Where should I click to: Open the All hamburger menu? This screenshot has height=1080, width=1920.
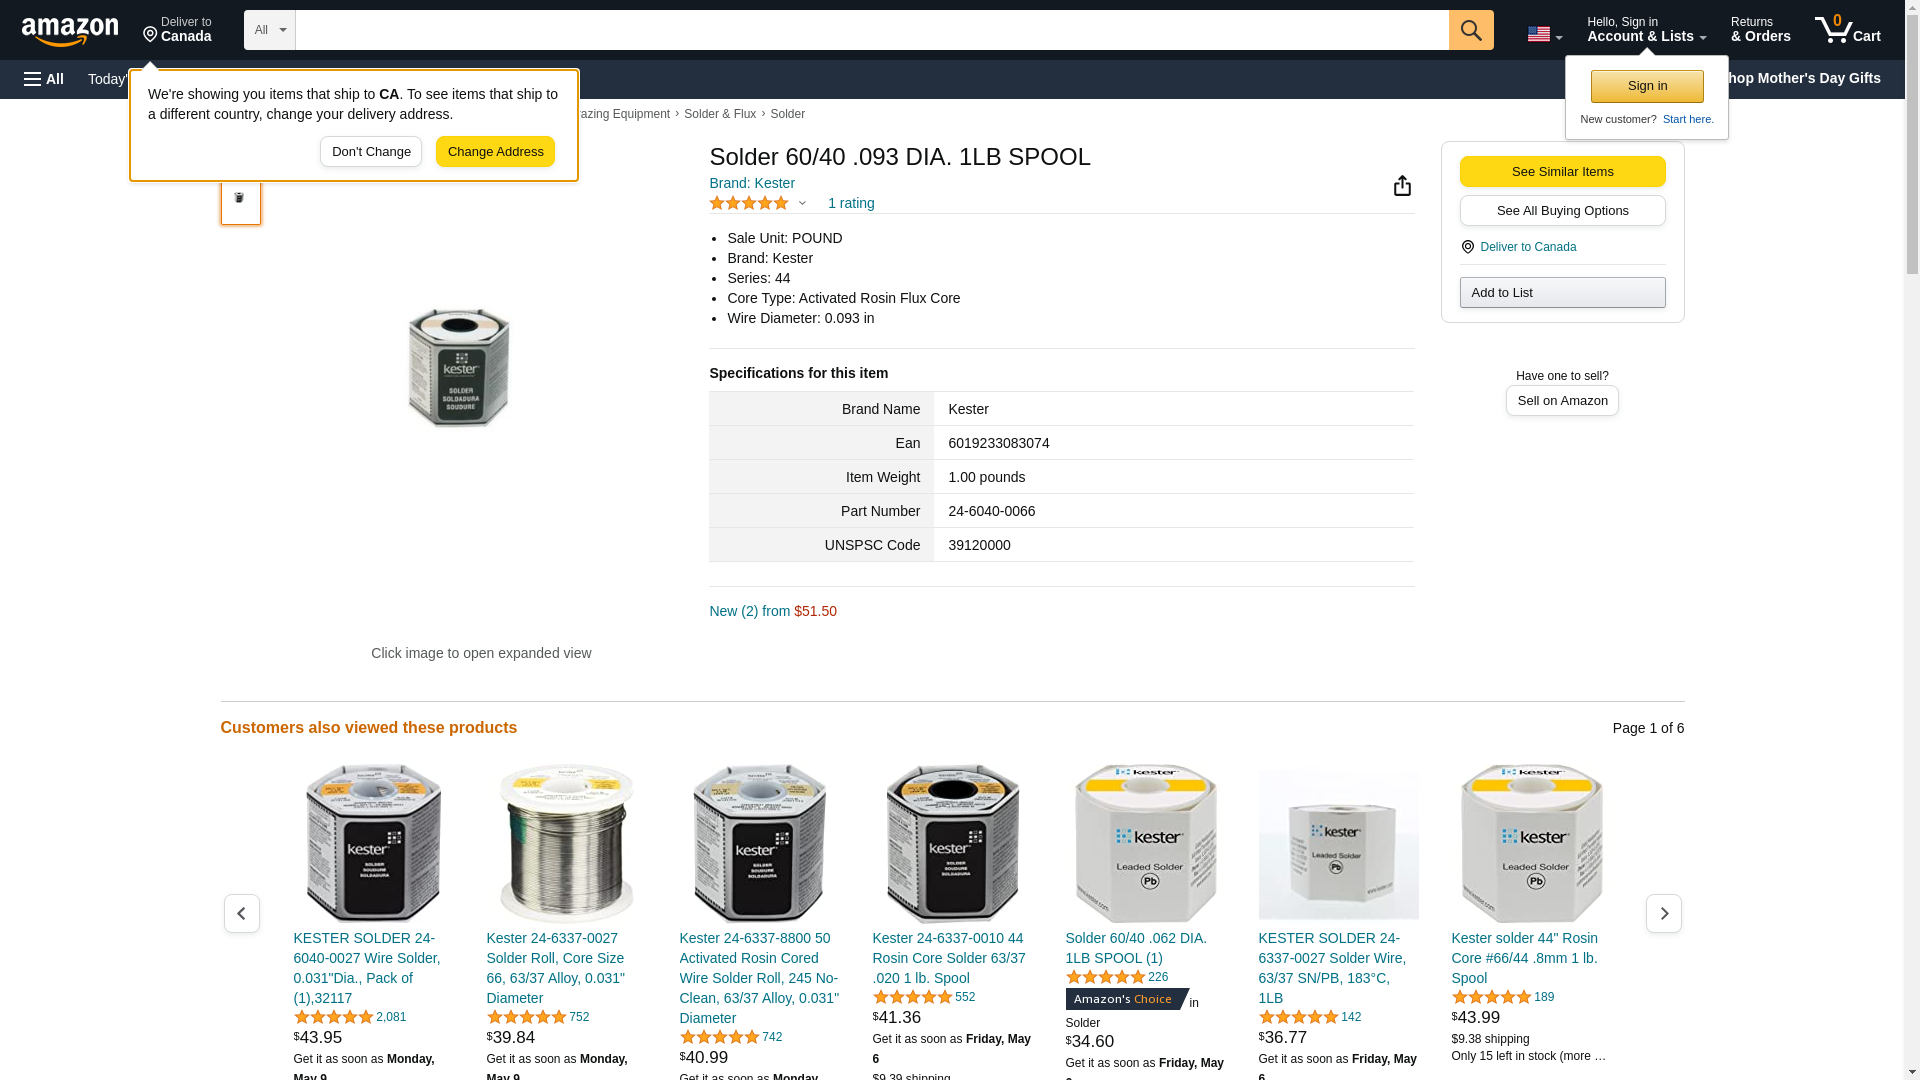coord(44,79)
